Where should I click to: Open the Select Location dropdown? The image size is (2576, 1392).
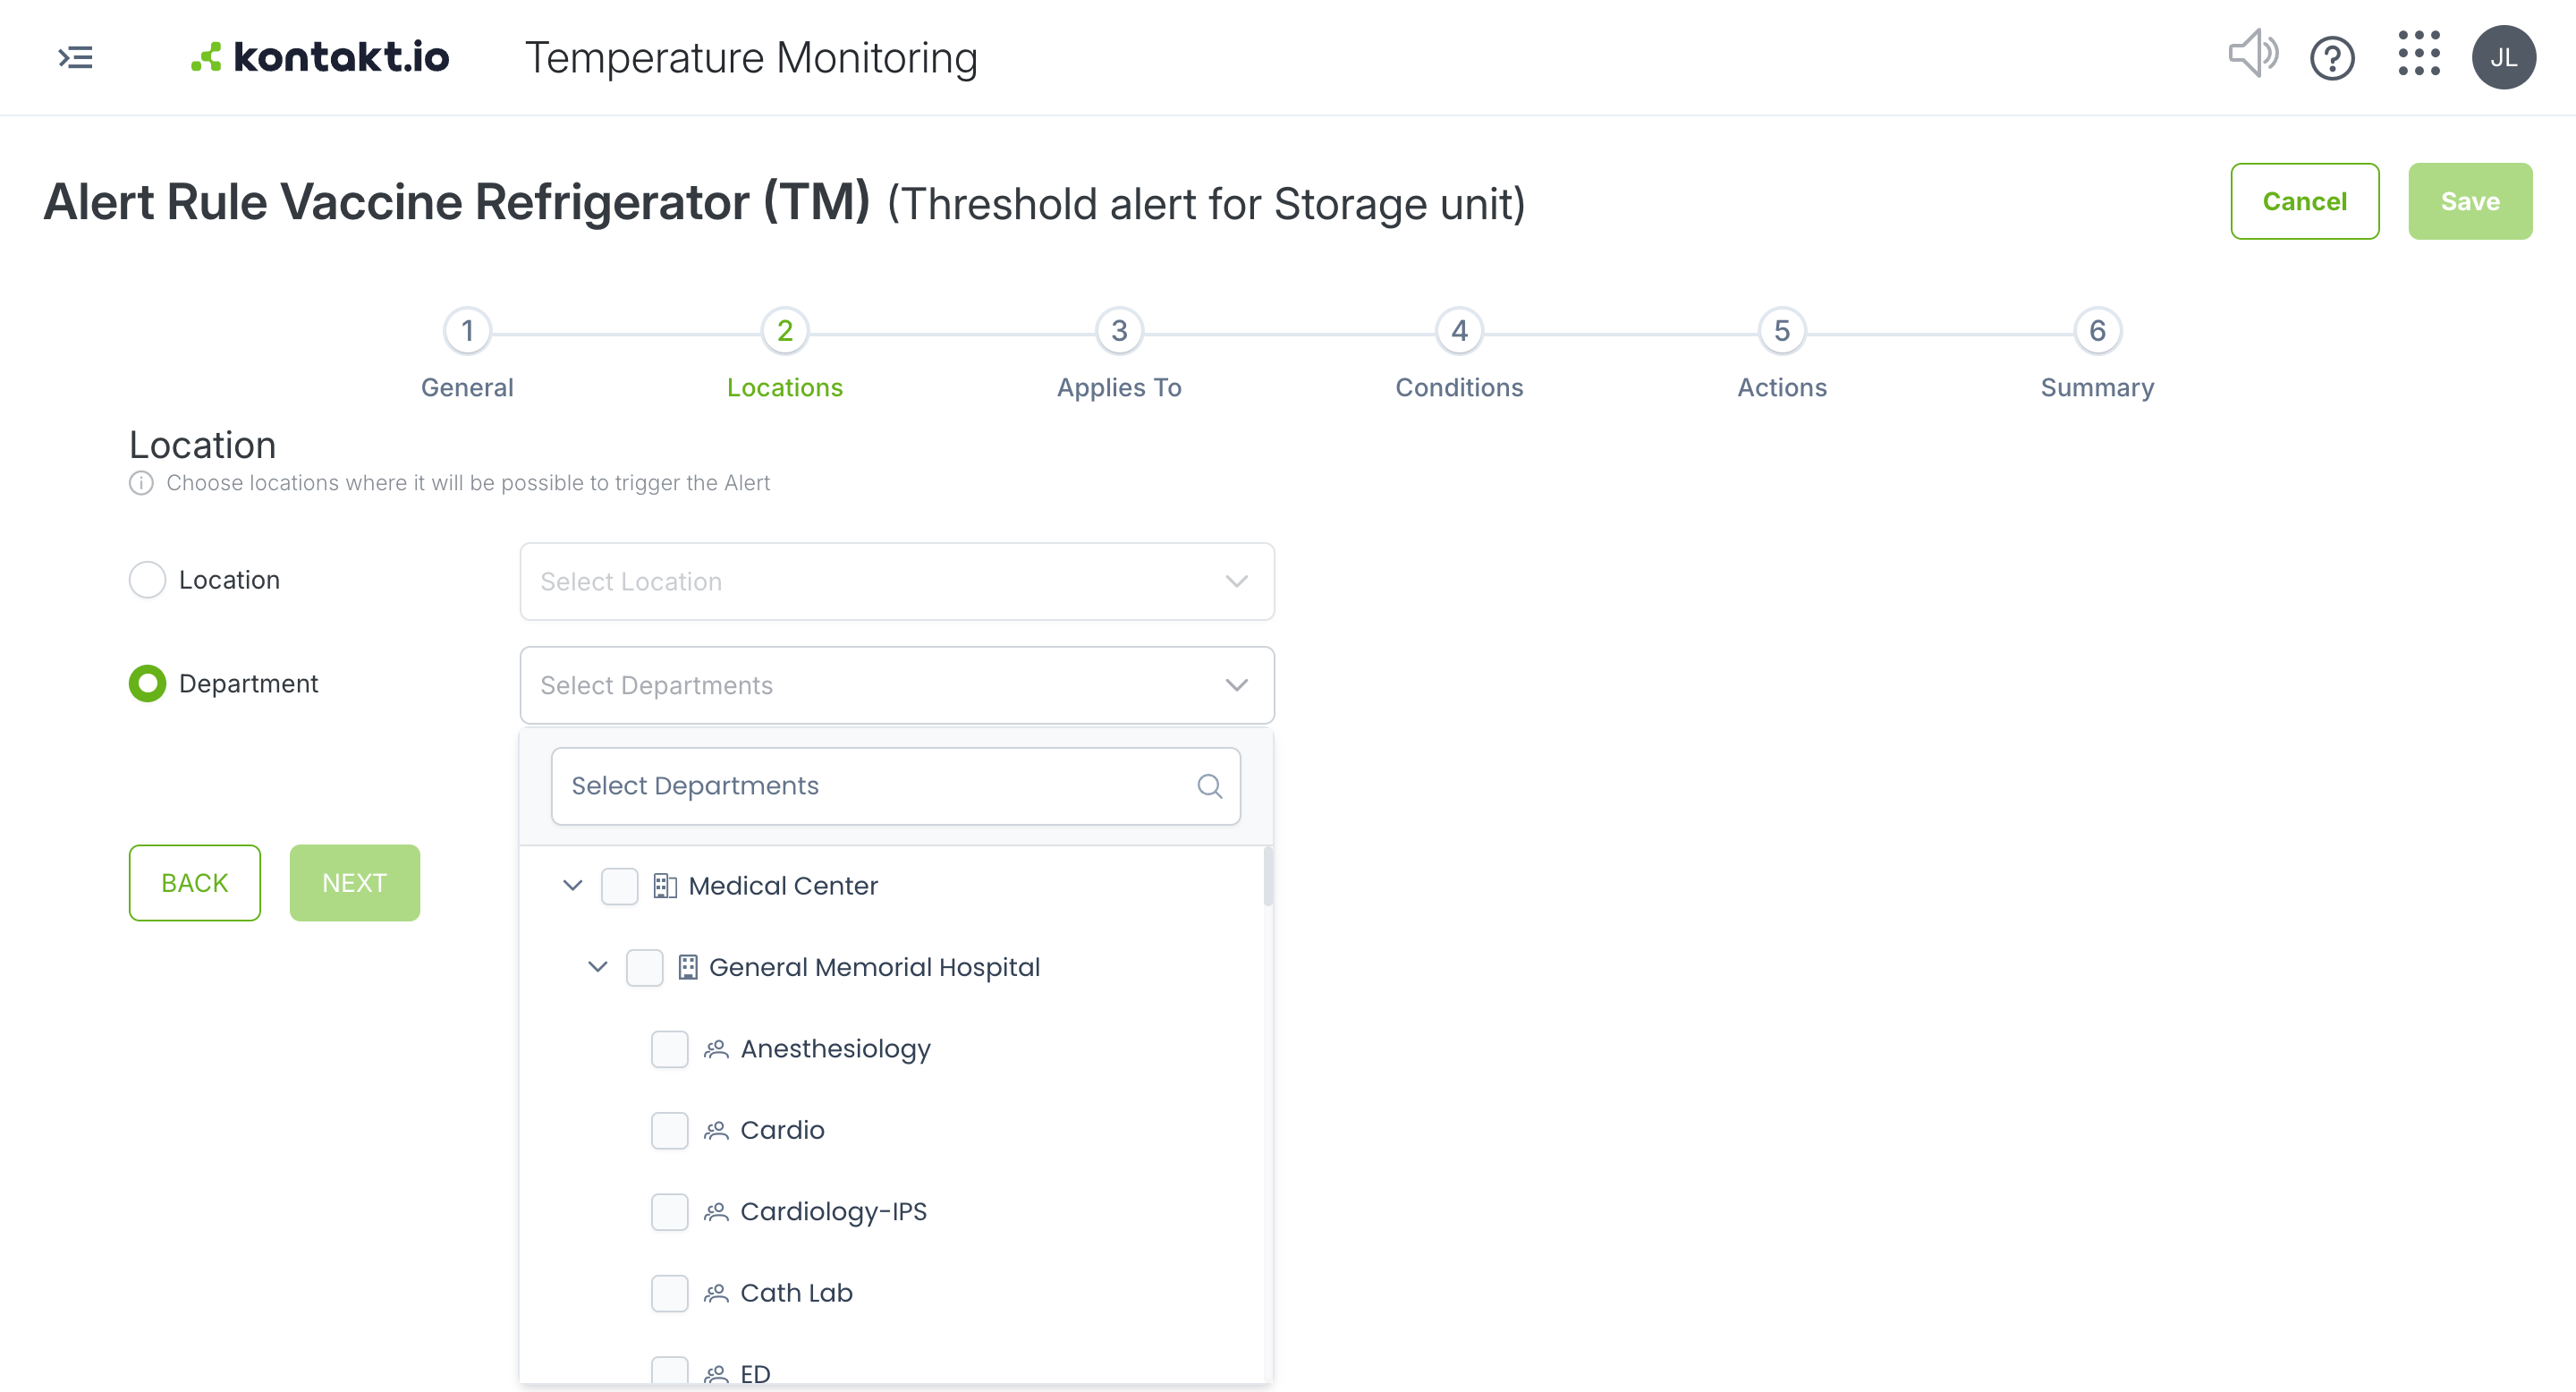point(897,582)
